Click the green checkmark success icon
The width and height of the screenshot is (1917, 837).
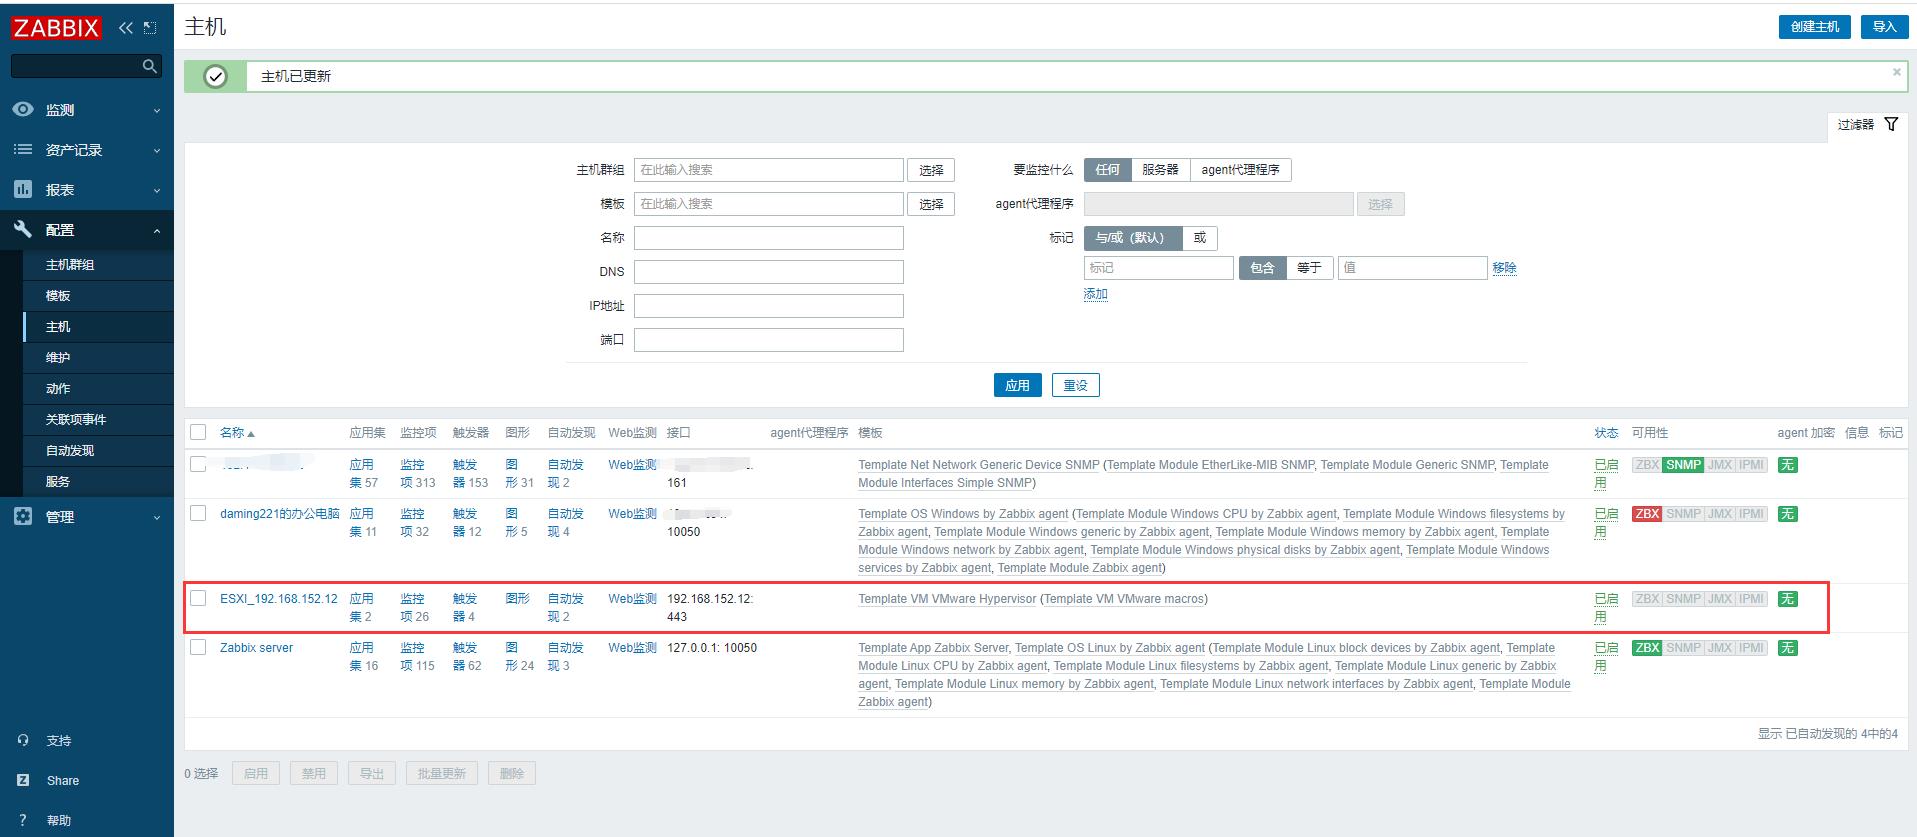click(x=215, y=76)
